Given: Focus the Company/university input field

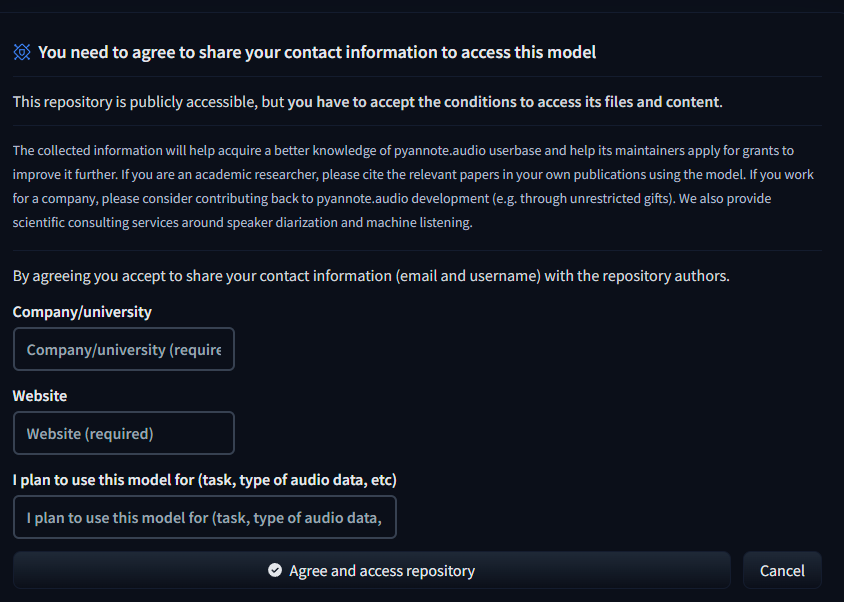Looking at the screenshot, I should (x=124, y=349).
